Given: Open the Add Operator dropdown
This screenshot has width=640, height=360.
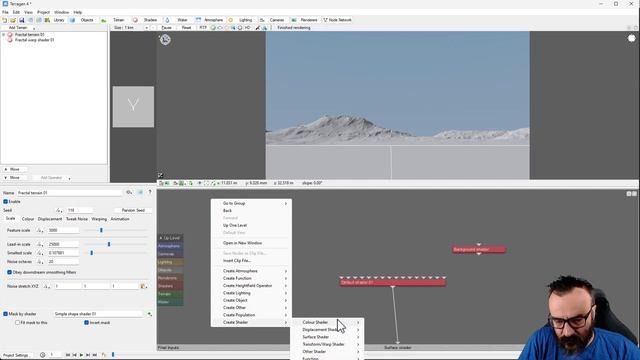Looking at the screenshot, I should pos(53,178).
